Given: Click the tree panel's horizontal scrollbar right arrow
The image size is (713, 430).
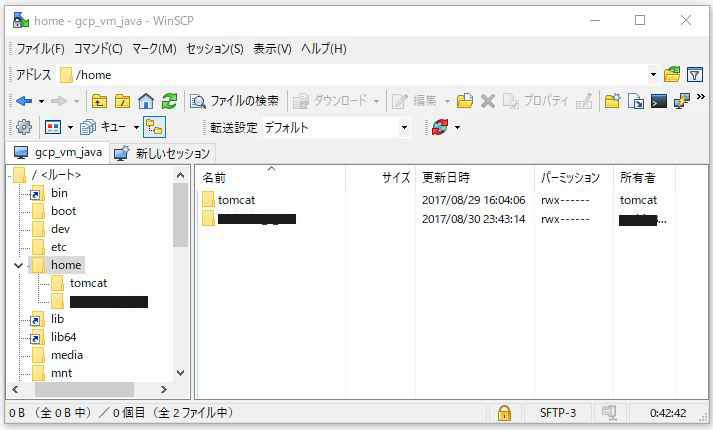Looking at the screenshot, I should pyautogui.click(x=164, y=390).
